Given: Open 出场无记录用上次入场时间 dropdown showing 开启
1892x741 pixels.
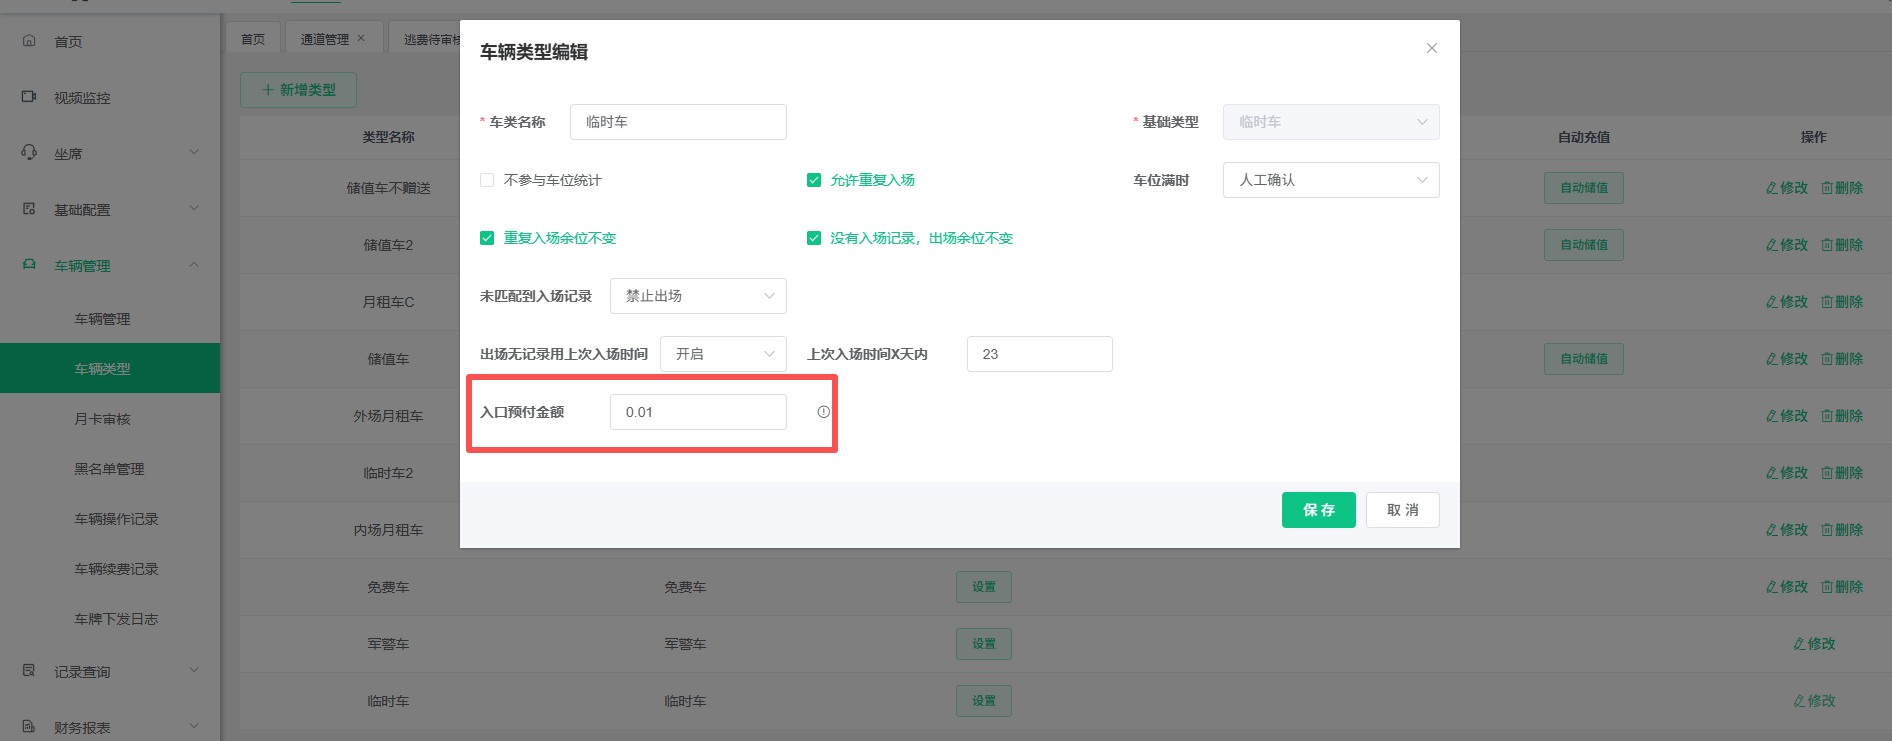Looking at the screenshot, I should [723, 354].
